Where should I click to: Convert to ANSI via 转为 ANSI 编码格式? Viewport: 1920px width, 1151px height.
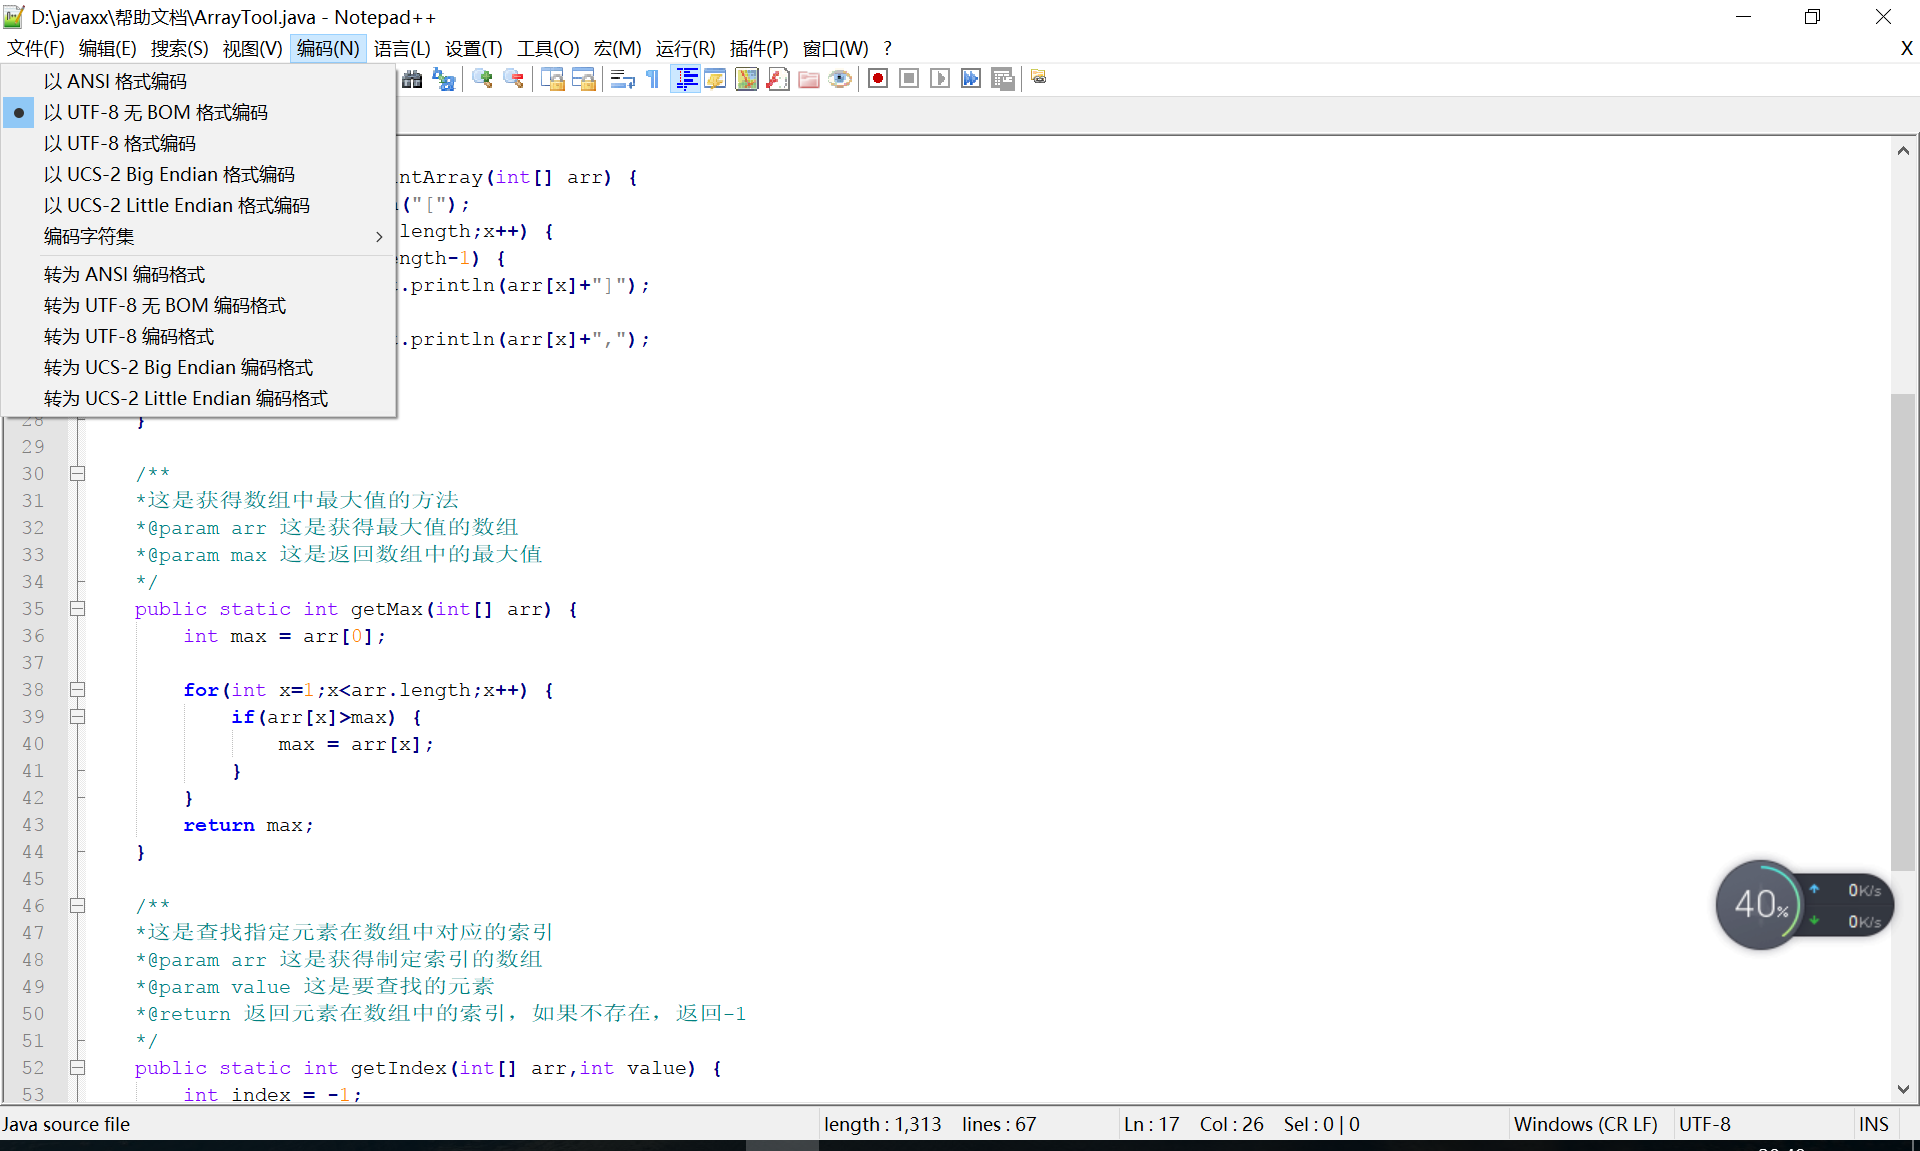[x=199, y=274]
